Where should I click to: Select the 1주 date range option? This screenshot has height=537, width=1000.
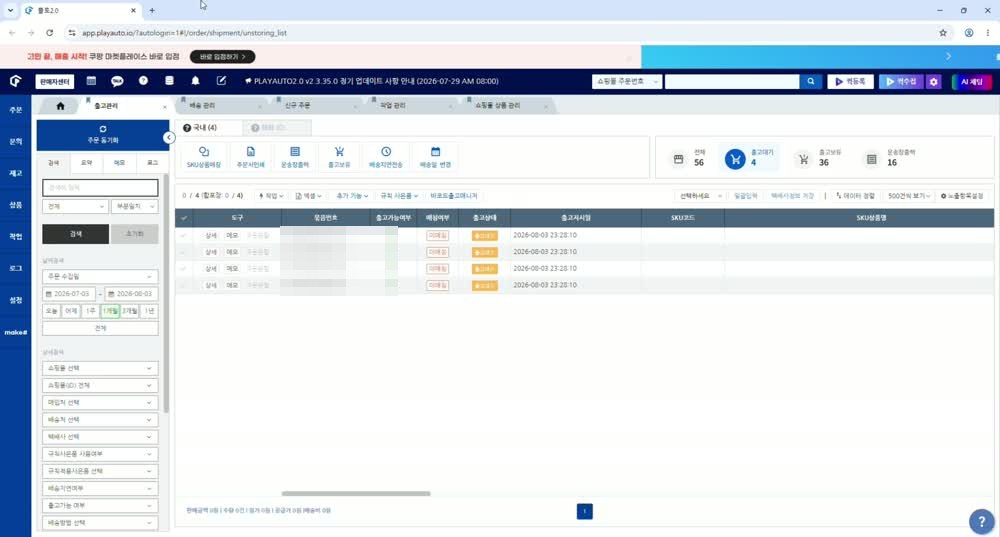click(91, 311)
